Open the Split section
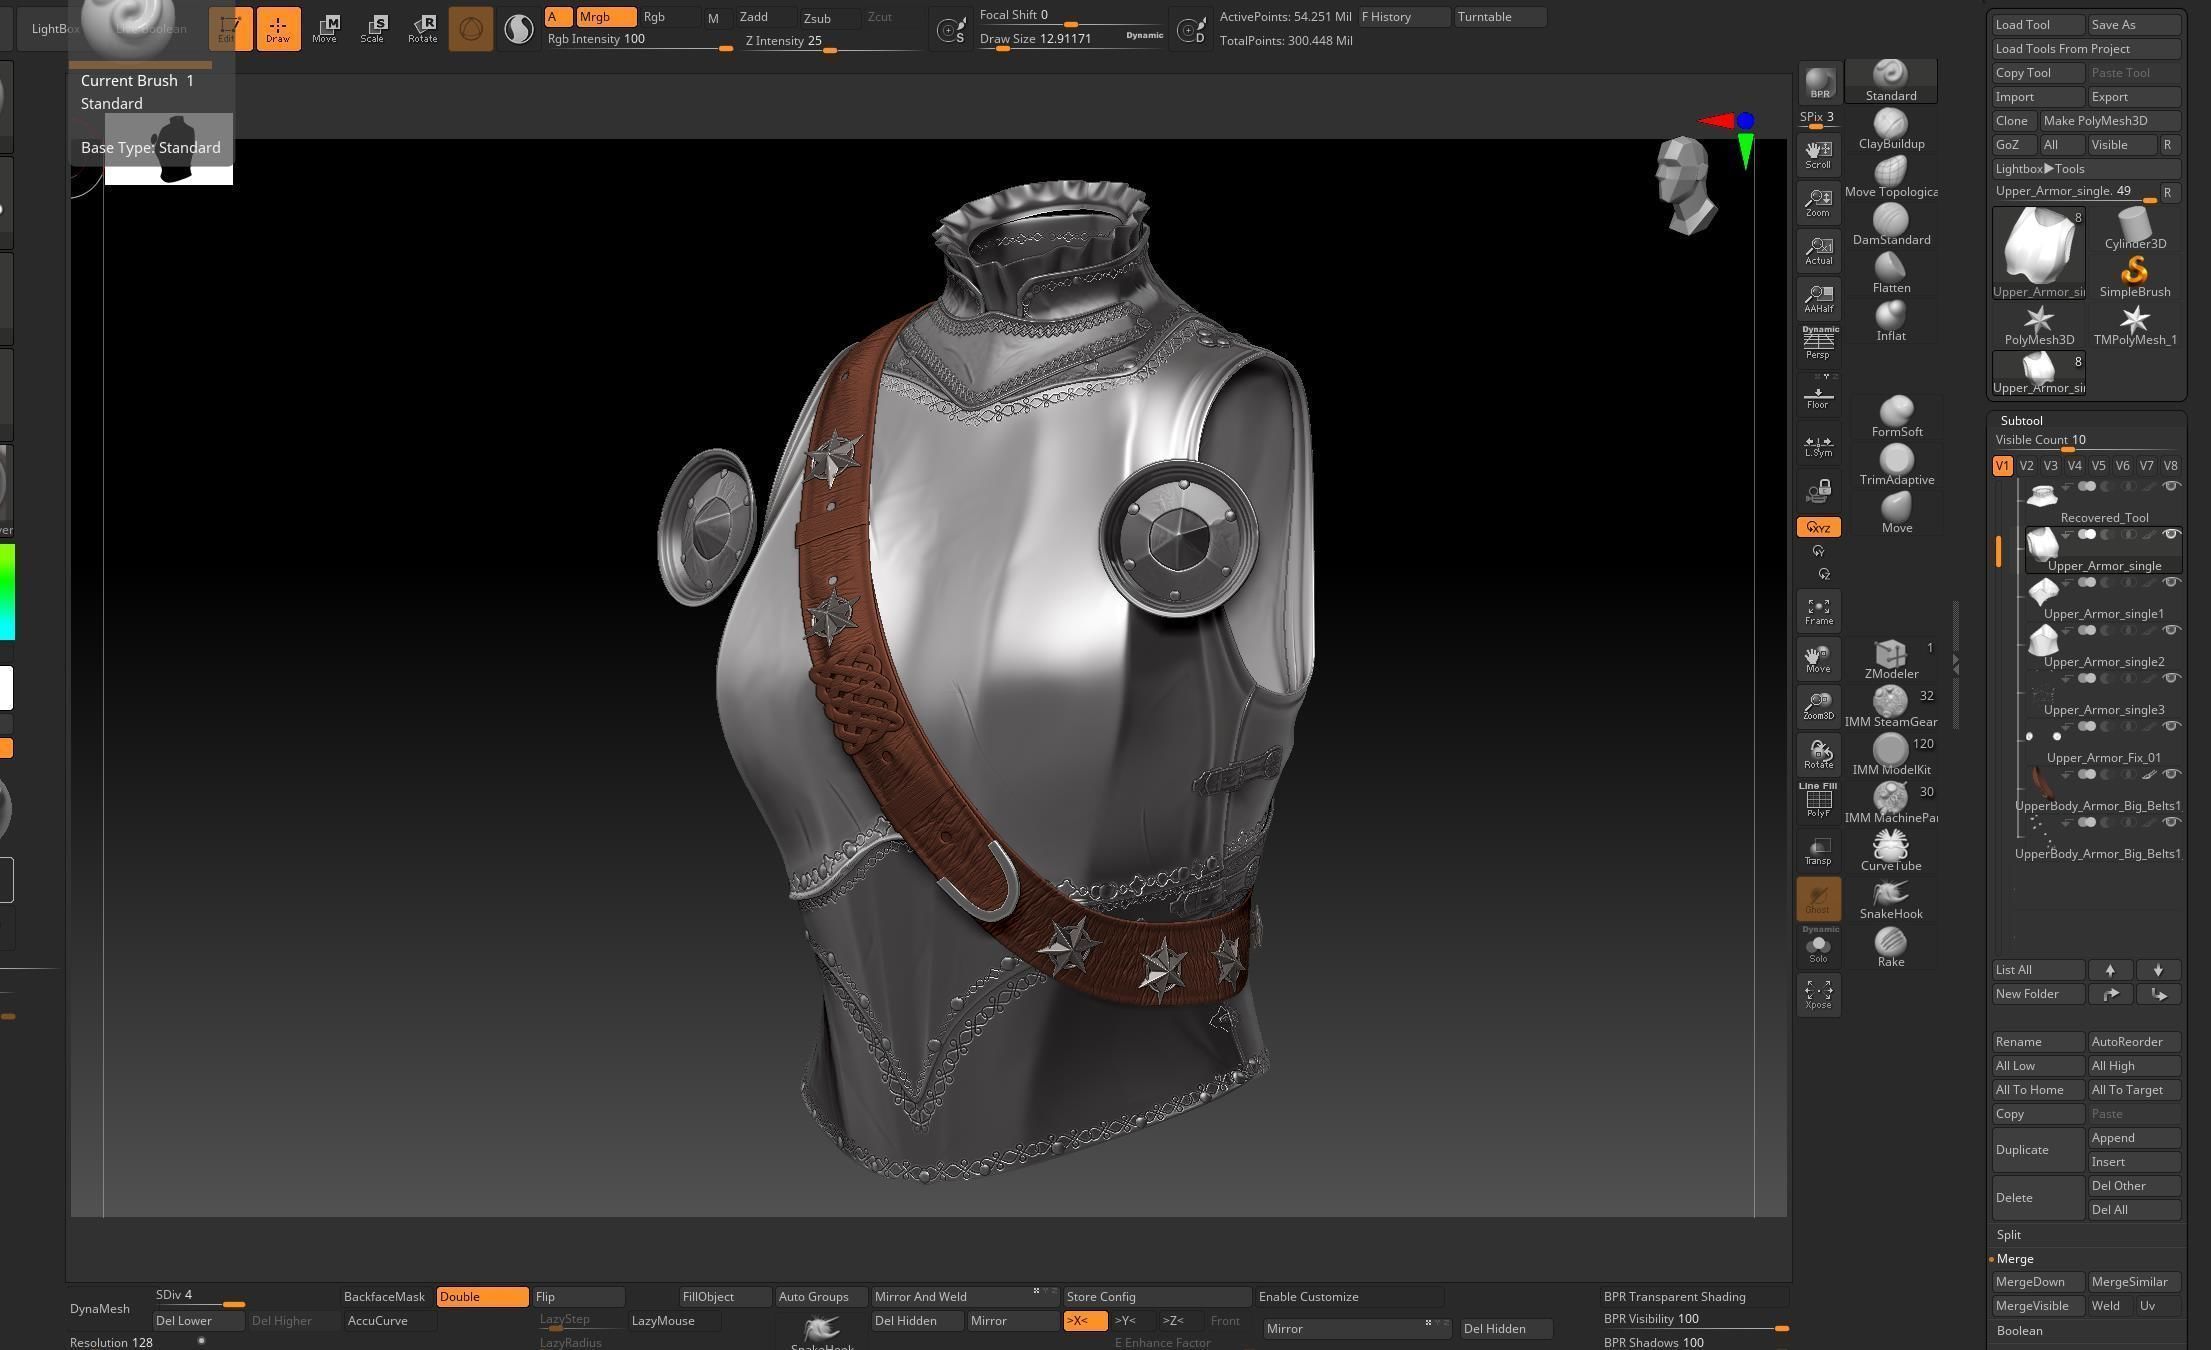The image size is (2211, 1350). pos(2009,1235)
